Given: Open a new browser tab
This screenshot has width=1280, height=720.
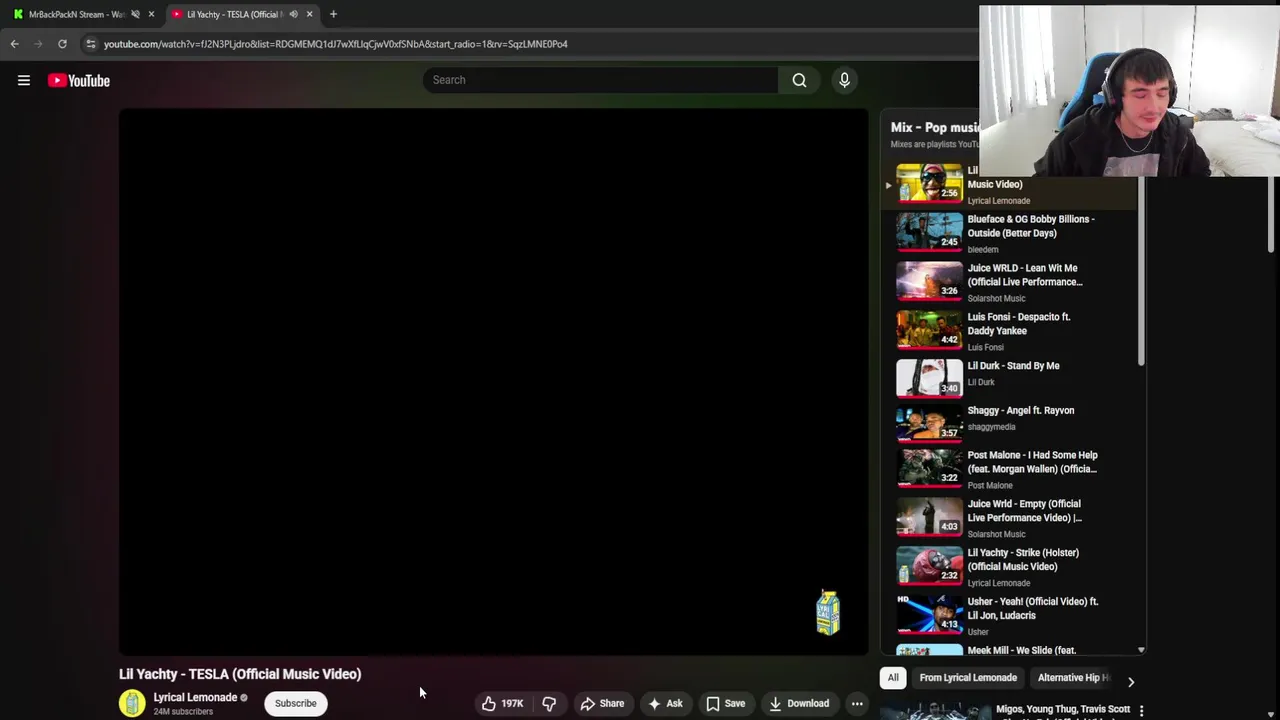Looking at the screenshot, I should coord(333,14).
